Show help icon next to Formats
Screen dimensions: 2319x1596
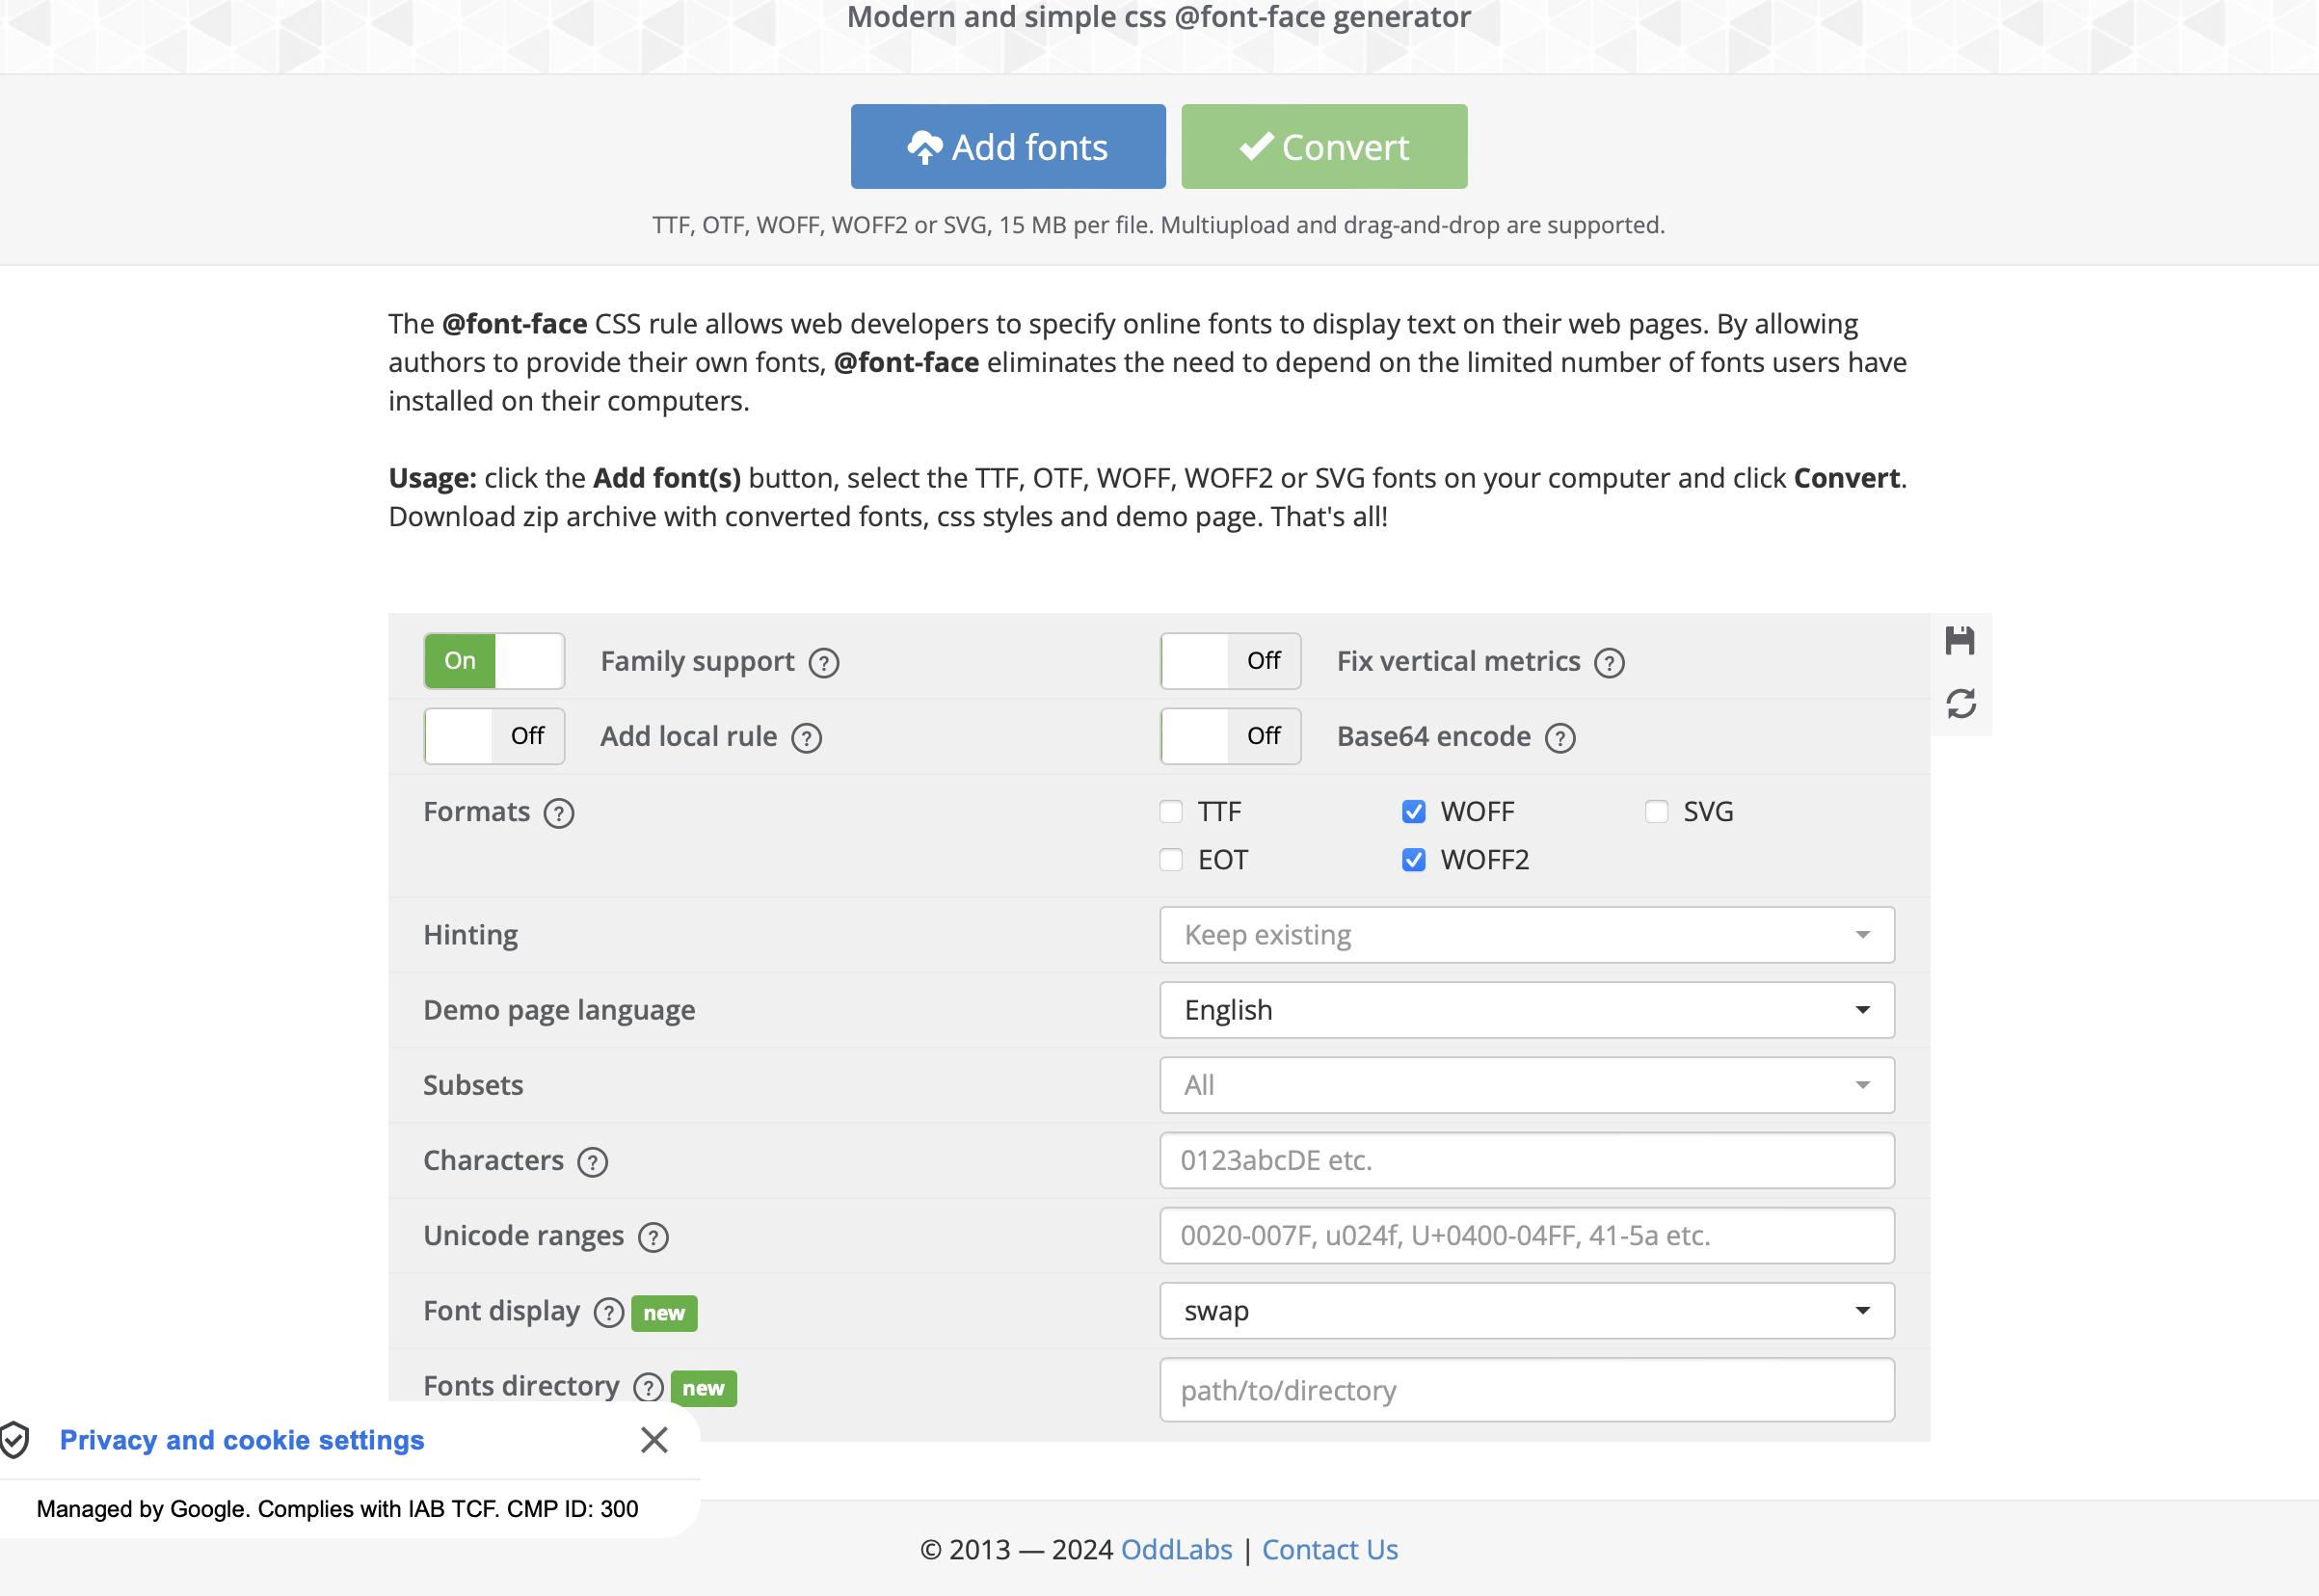(x=559, y=813)
